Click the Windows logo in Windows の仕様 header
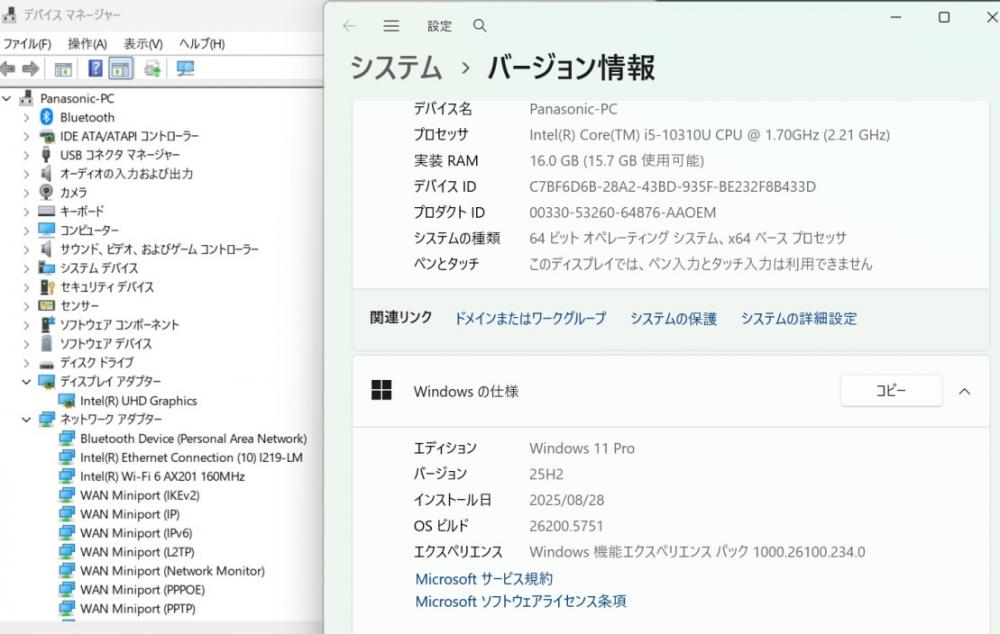The image size is (1000, 634). click(381, 390)
